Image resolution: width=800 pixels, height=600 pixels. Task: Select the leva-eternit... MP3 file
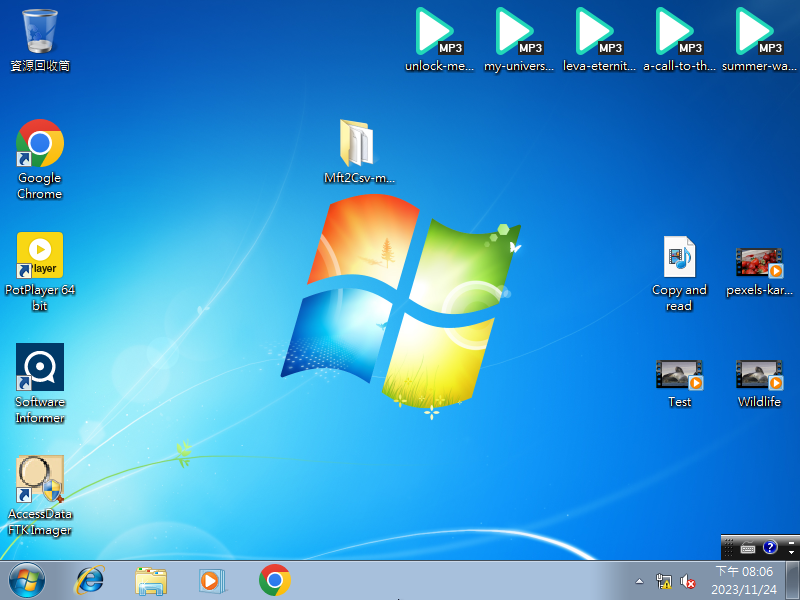coord(599,40)
